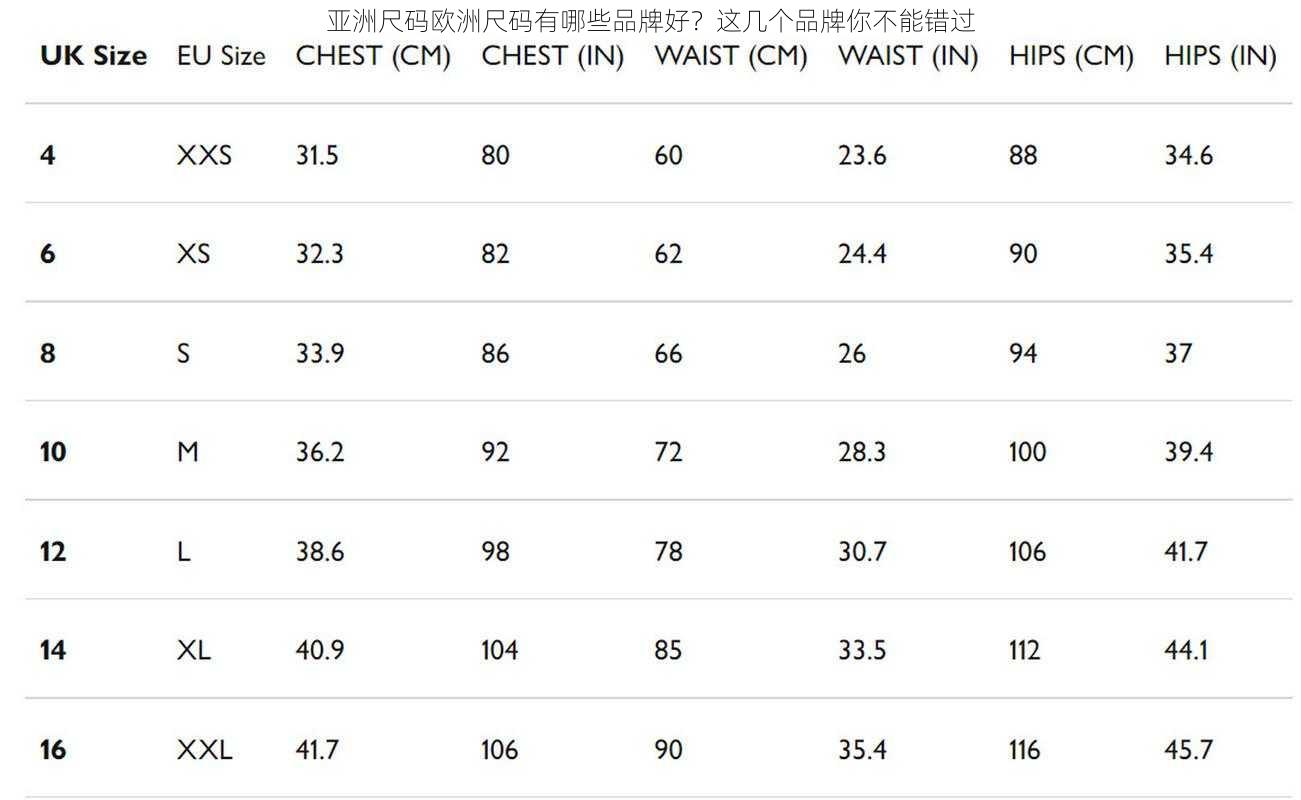Select the CHEST (IN) column header
Screen dimensions: 1301x800
[x=552, y=56]
